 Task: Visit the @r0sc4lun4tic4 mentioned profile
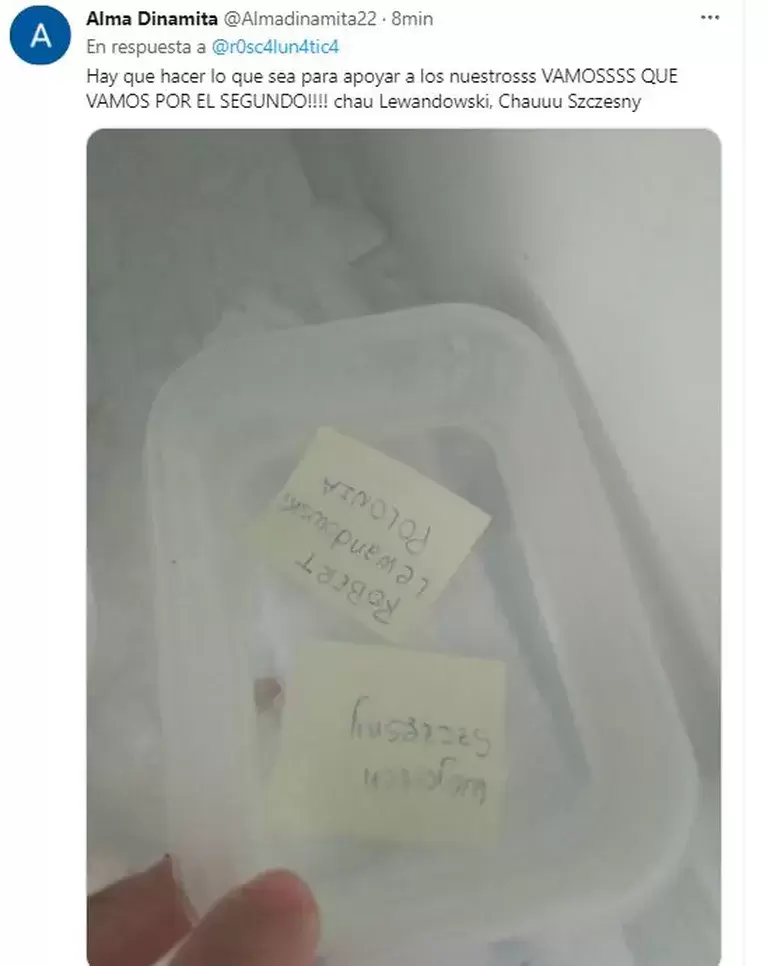coord(275,47)
